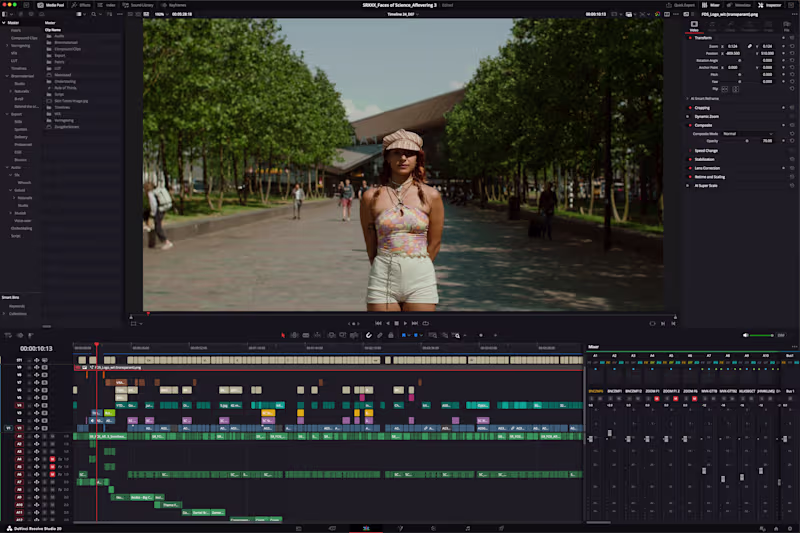This screenshot has width=800, height=533.
Task: Collapse the Export bin
Action: pyautogui.click(x=7, y=114)
